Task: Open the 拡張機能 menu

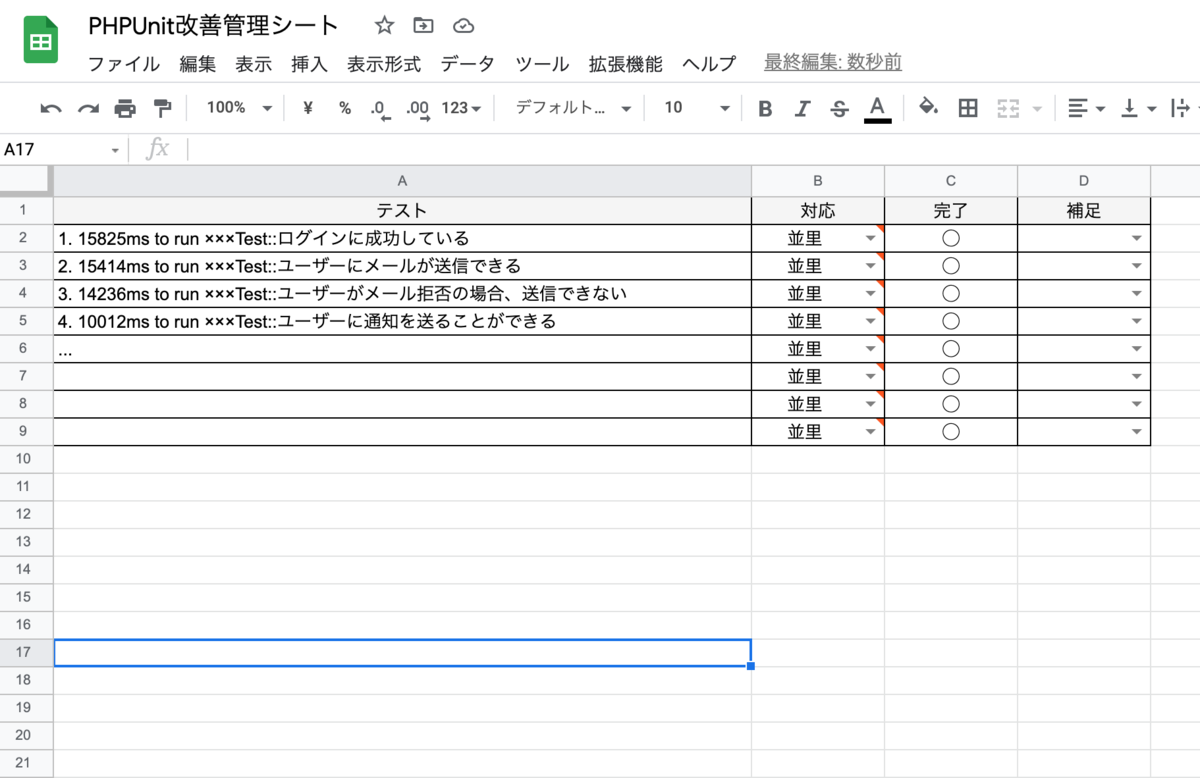Action: pyautogui.click(x=625, y=63)
